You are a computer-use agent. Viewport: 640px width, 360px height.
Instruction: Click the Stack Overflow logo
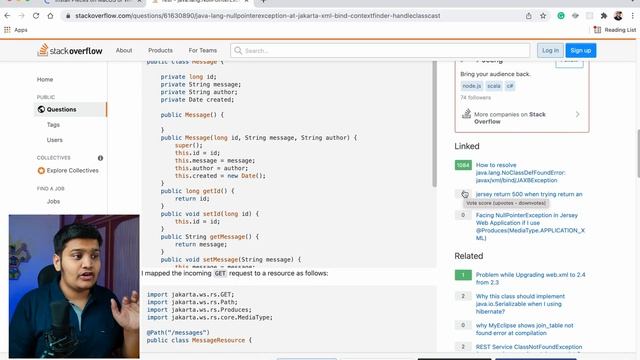70,51
